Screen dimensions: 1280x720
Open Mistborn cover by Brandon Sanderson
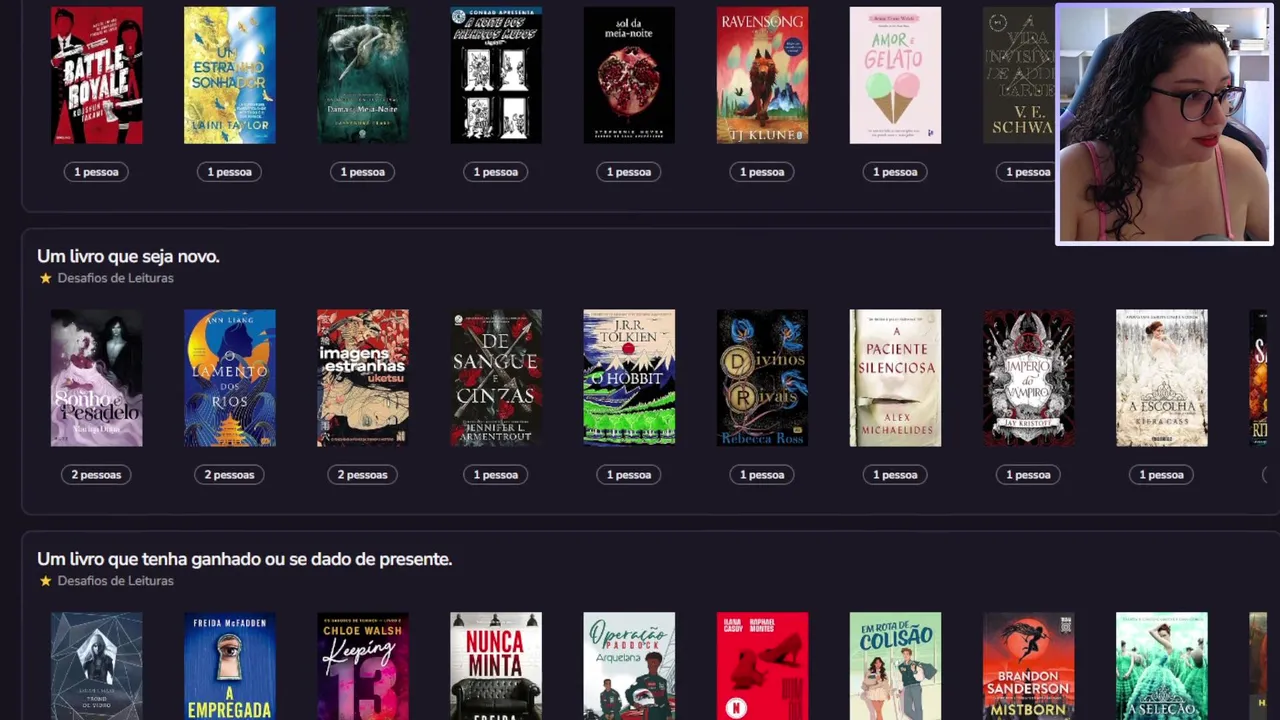point(1028,666)
